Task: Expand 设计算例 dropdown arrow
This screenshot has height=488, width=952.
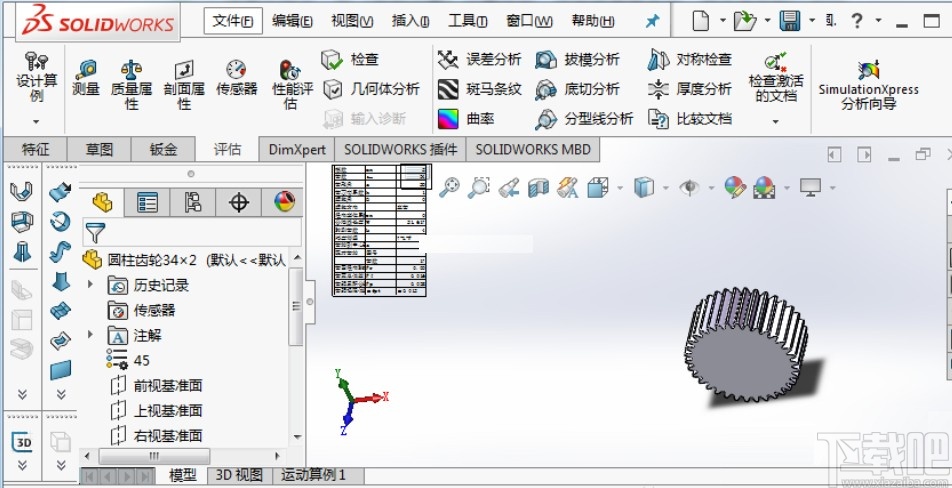Action: click(36, 122)
